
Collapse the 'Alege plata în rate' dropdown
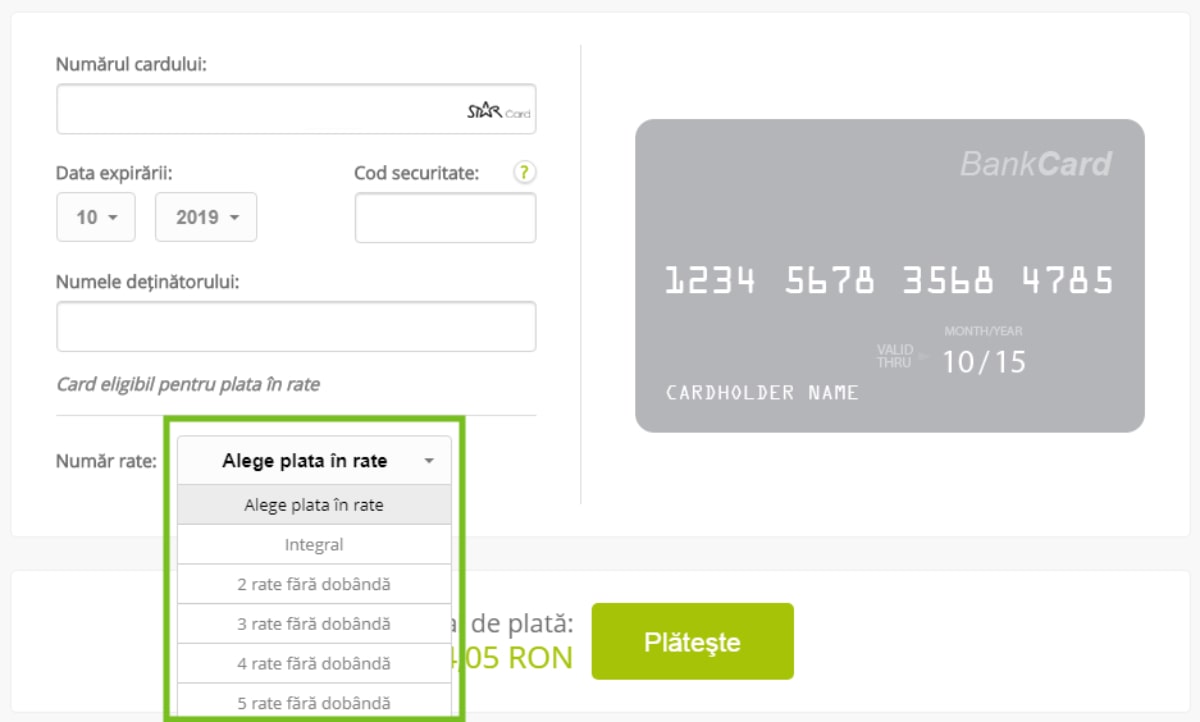[314, 461]
